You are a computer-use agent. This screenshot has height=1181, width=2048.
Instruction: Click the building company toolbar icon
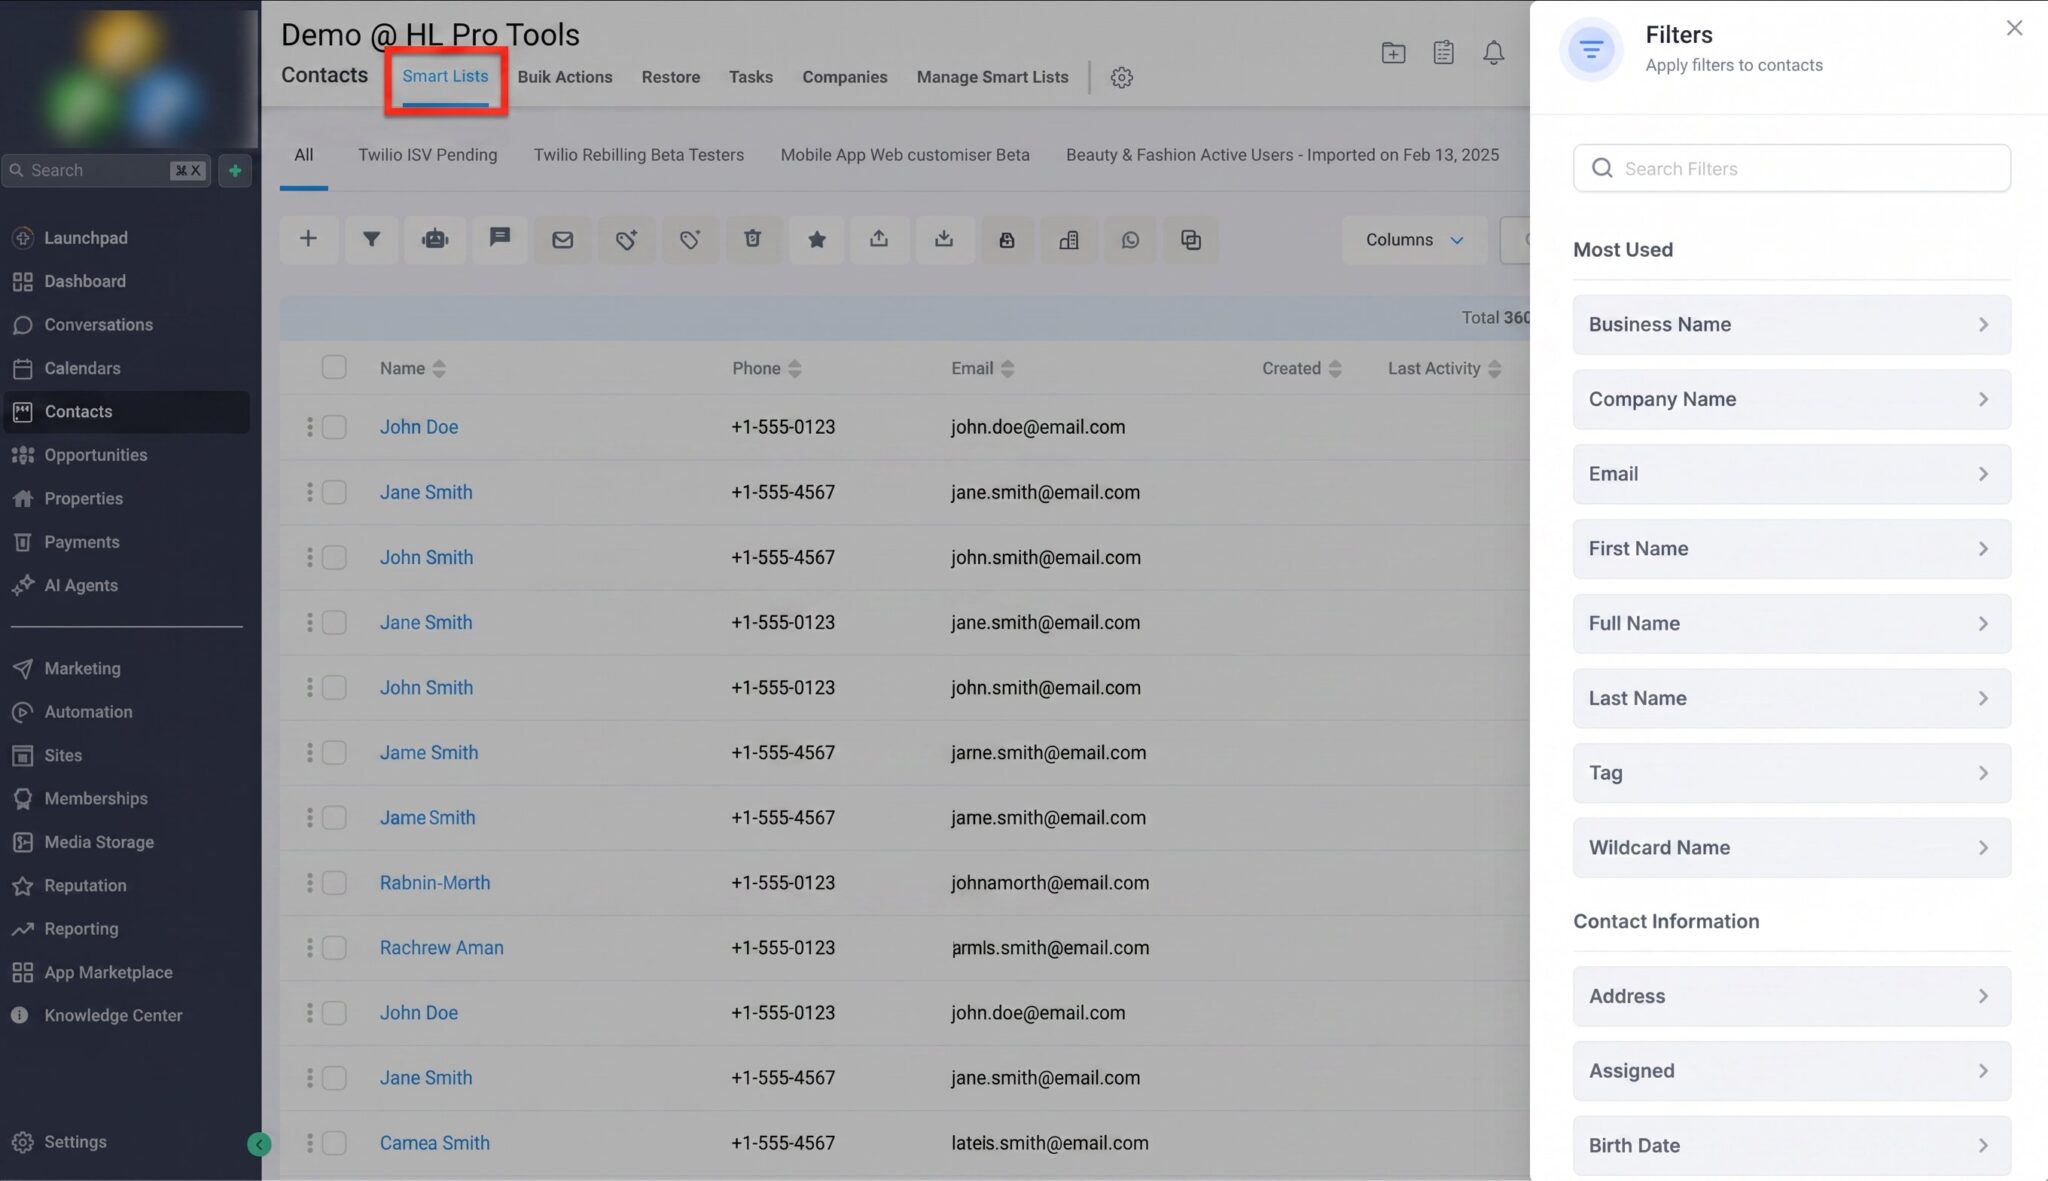pyautogui.click(x=1069, y=239)
